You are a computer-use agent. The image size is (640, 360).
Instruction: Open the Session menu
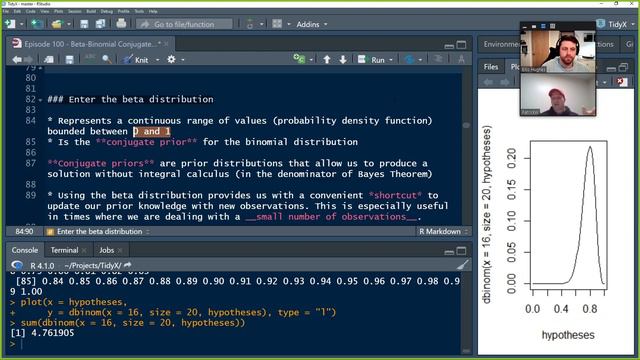(x=74, y=11)
